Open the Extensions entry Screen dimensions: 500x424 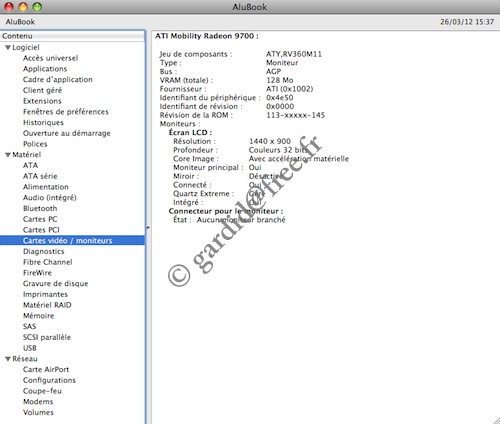point(42,101)
